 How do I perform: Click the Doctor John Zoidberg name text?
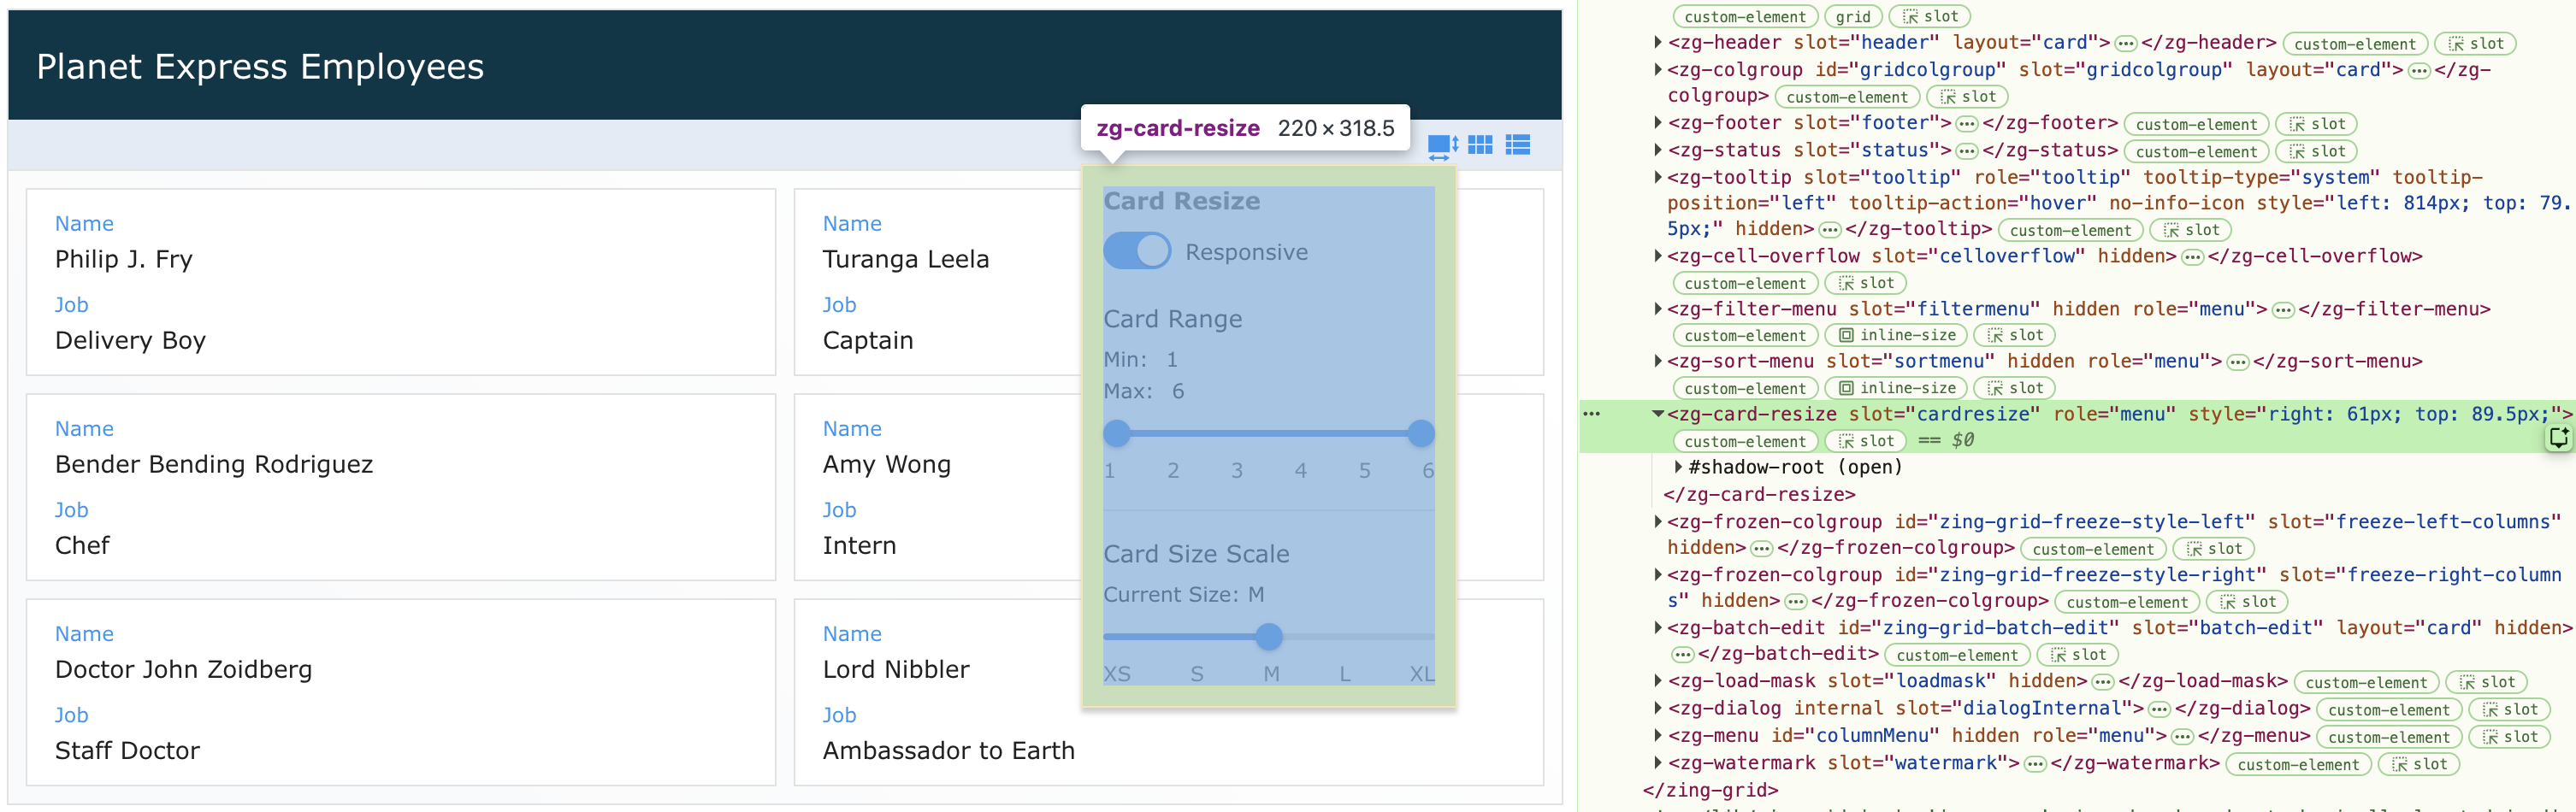[x=184, y=669]
